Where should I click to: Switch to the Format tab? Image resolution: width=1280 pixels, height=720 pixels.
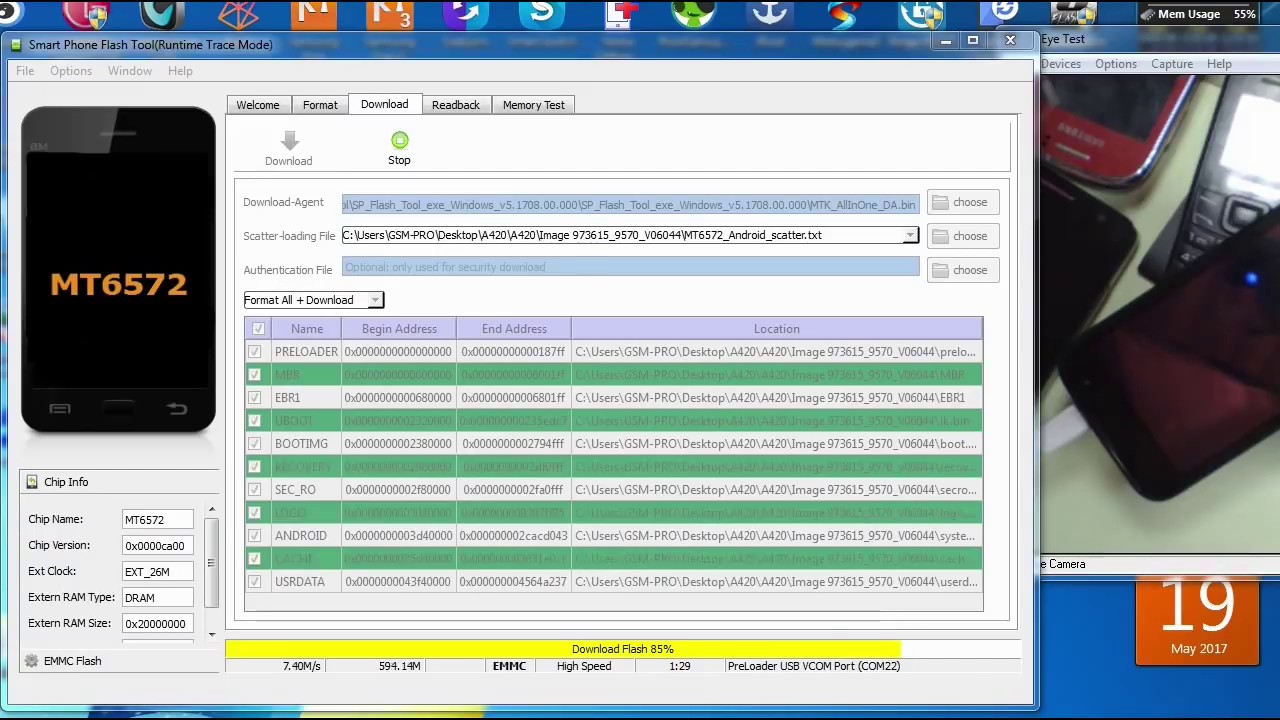pos(320,105)
